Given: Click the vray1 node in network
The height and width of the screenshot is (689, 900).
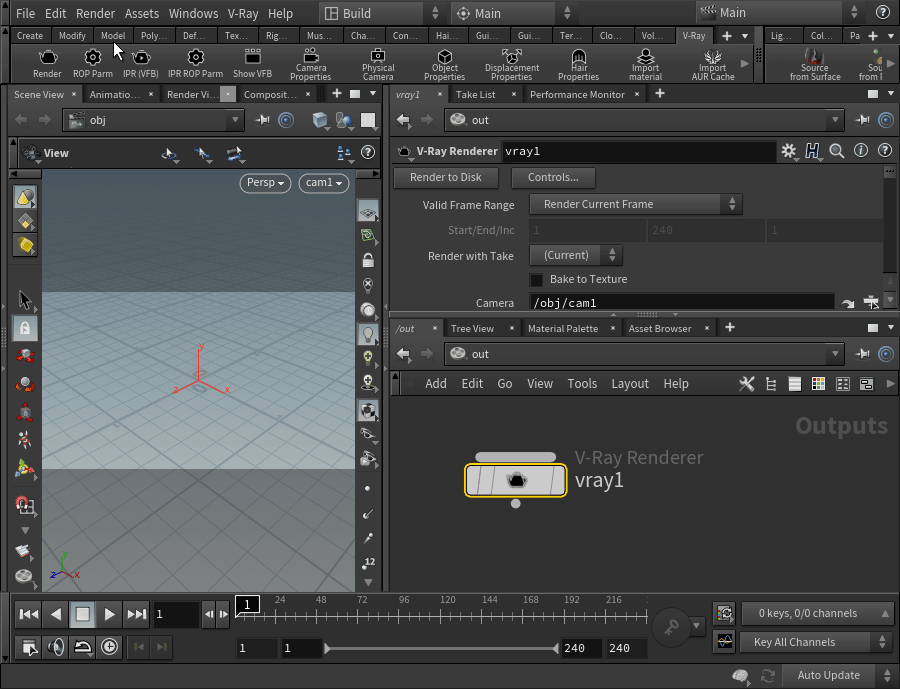Looking at the screenshot, I should click(x=515, y=481).
